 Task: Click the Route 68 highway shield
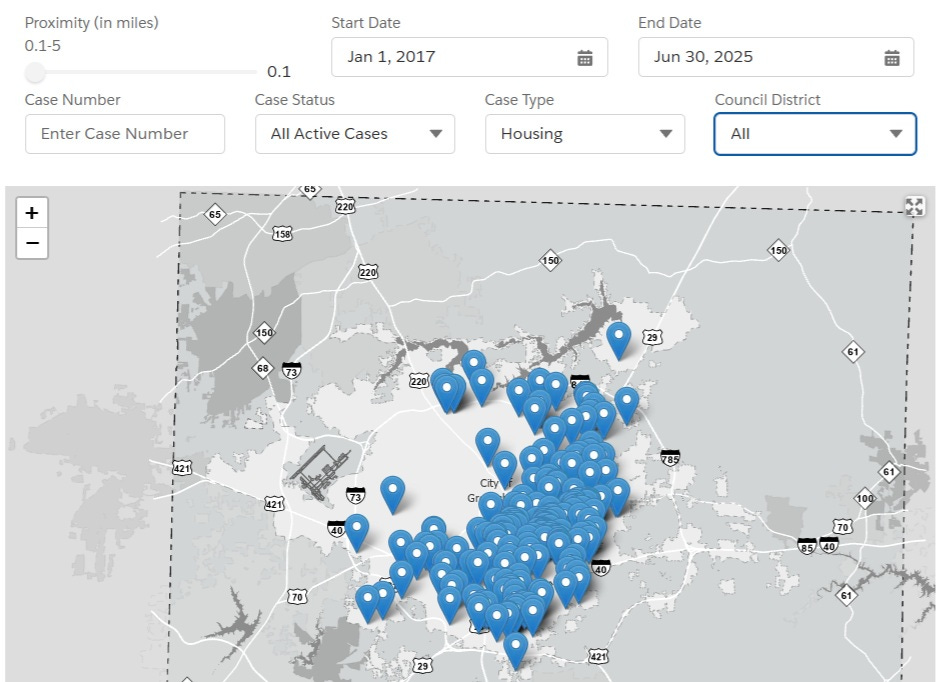pos(263,368)
